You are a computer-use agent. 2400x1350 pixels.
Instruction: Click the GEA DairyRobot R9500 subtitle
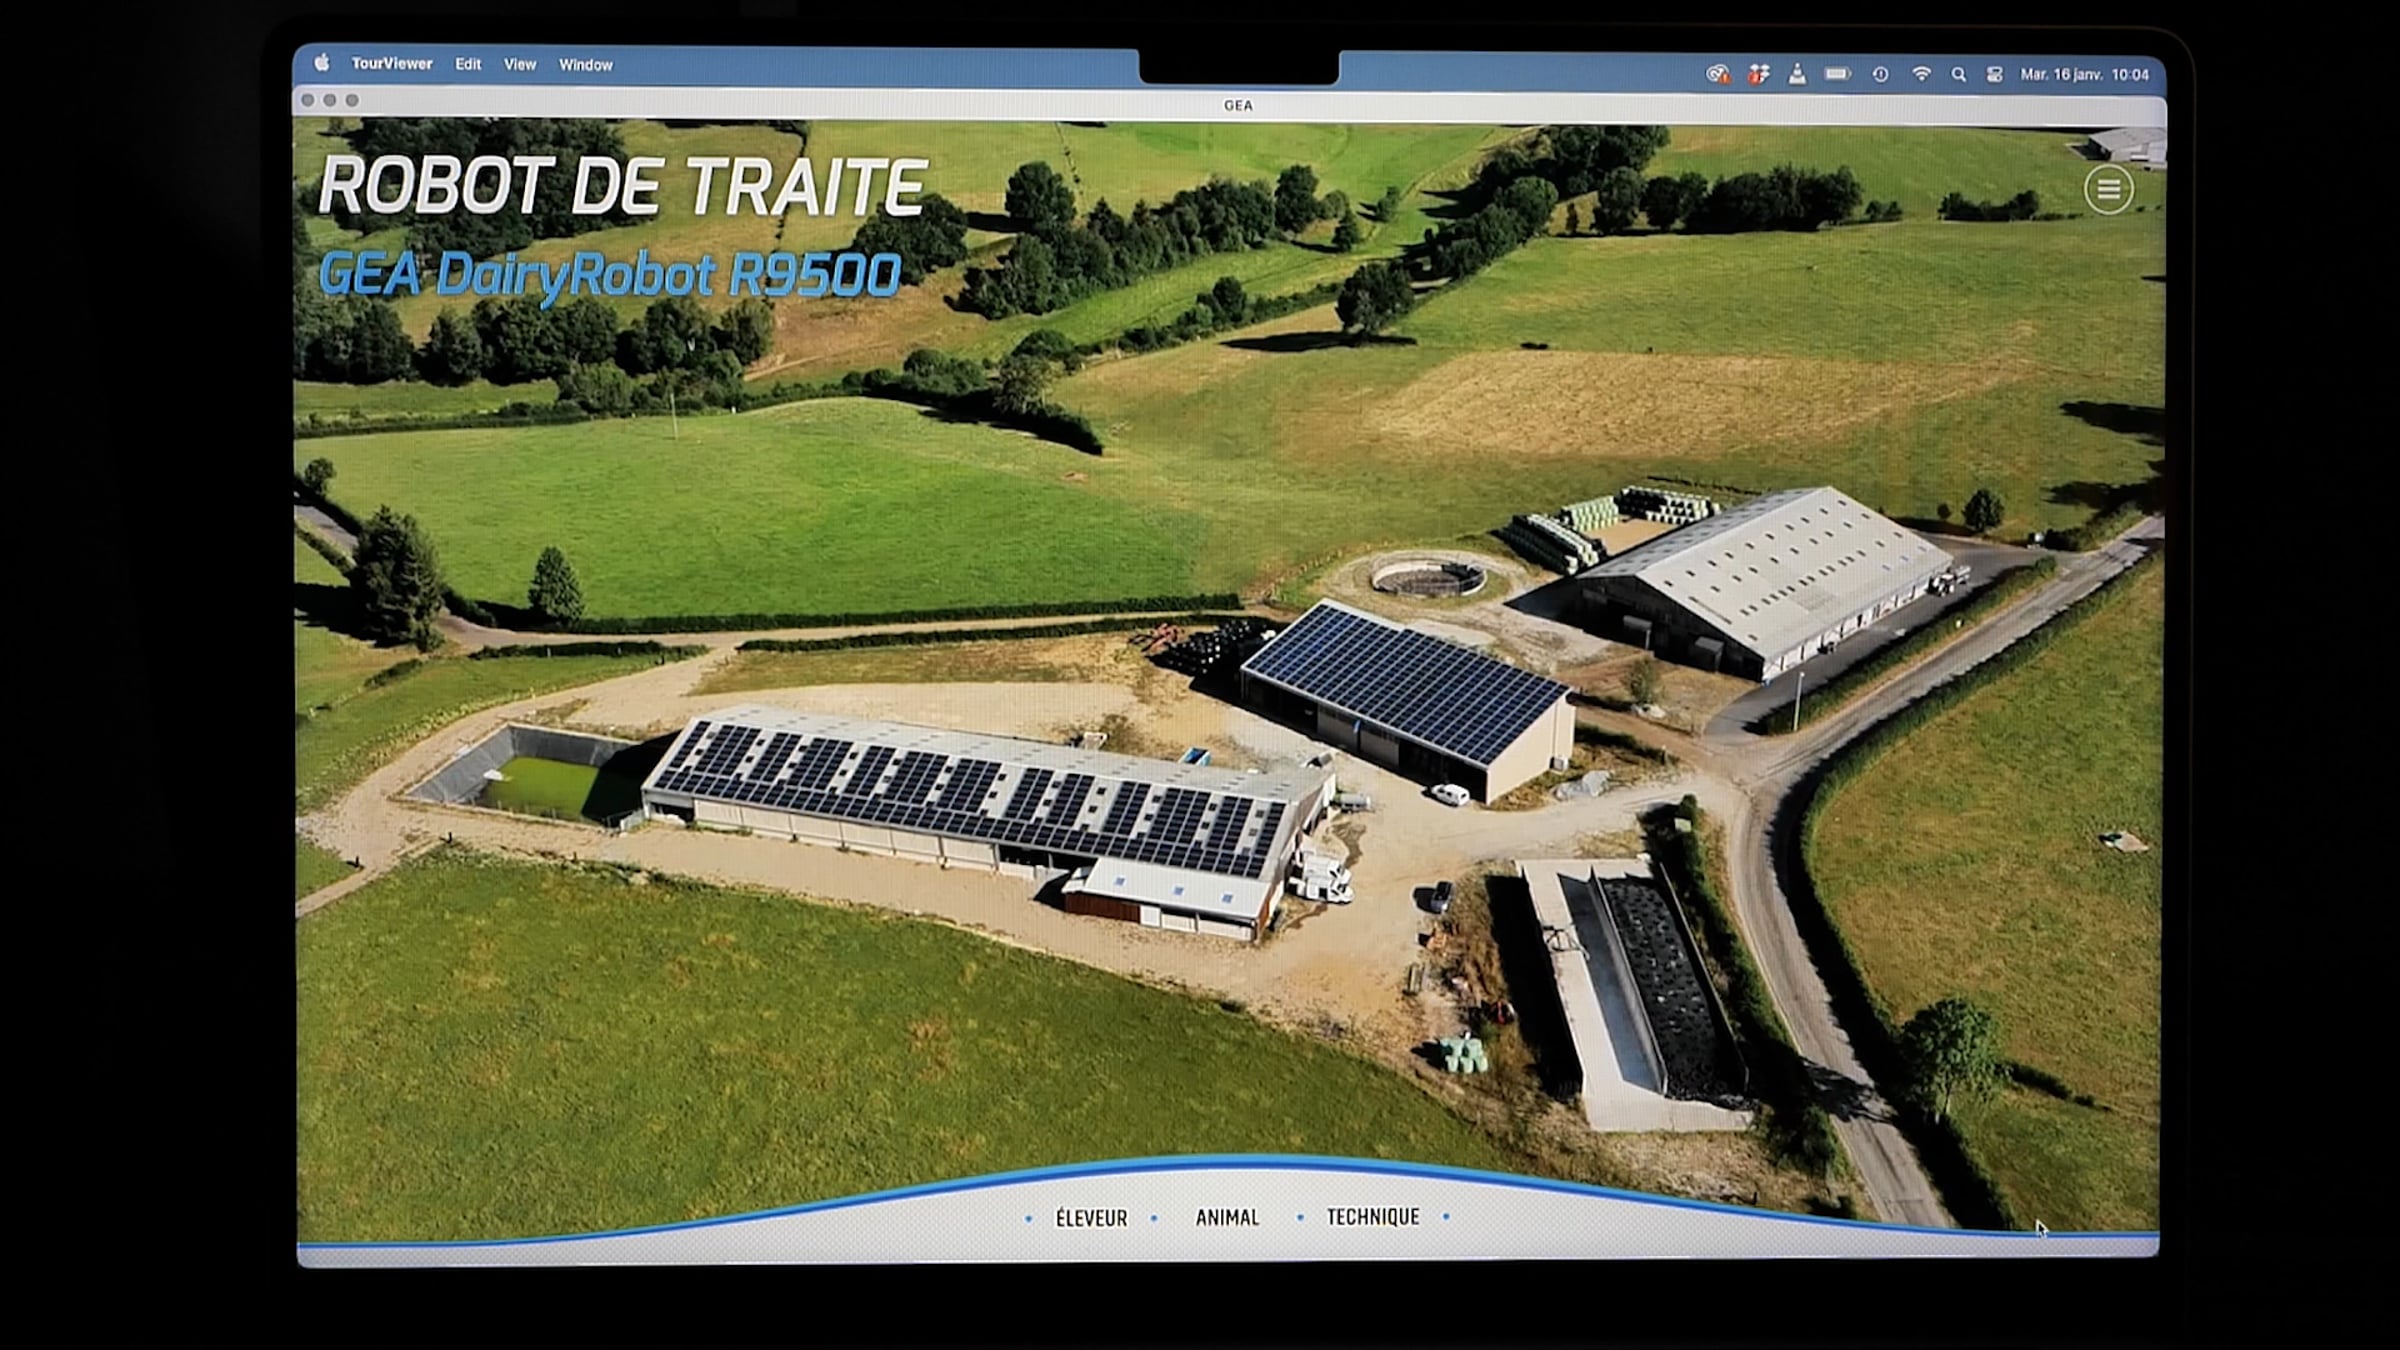tap(609, 275)
